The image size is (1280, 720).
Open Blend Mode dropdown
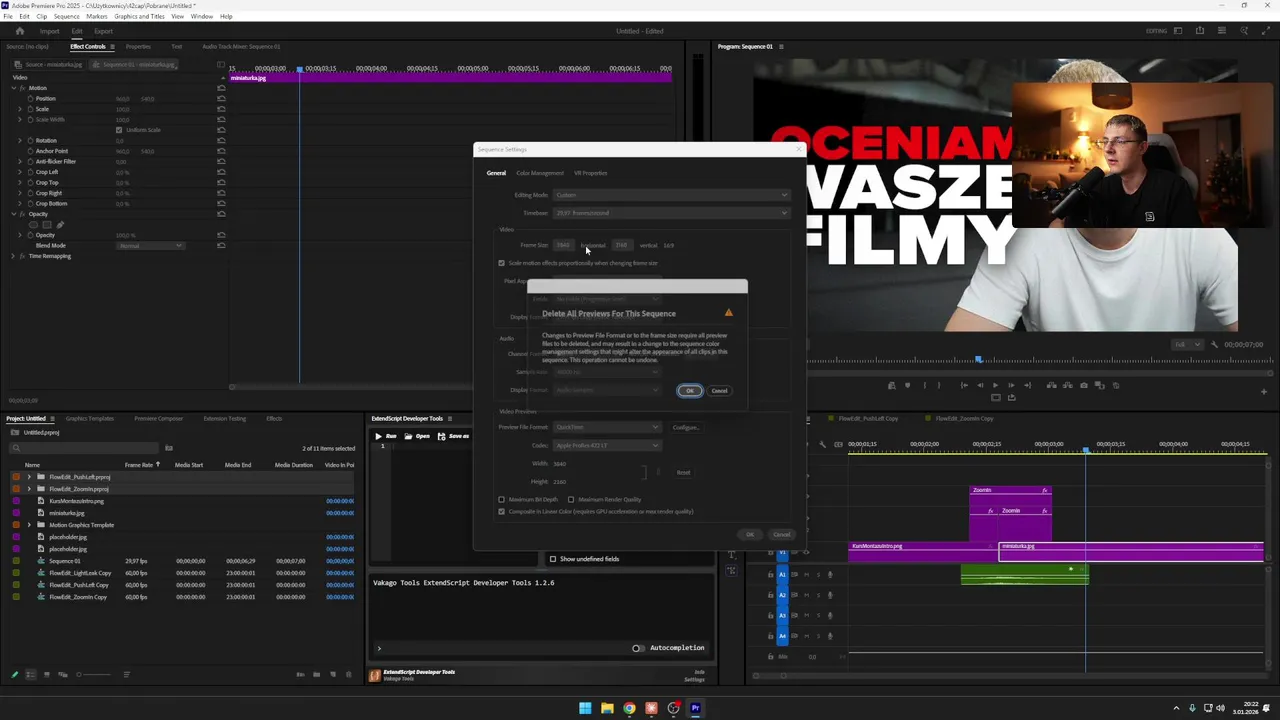[x=150, y=246]
